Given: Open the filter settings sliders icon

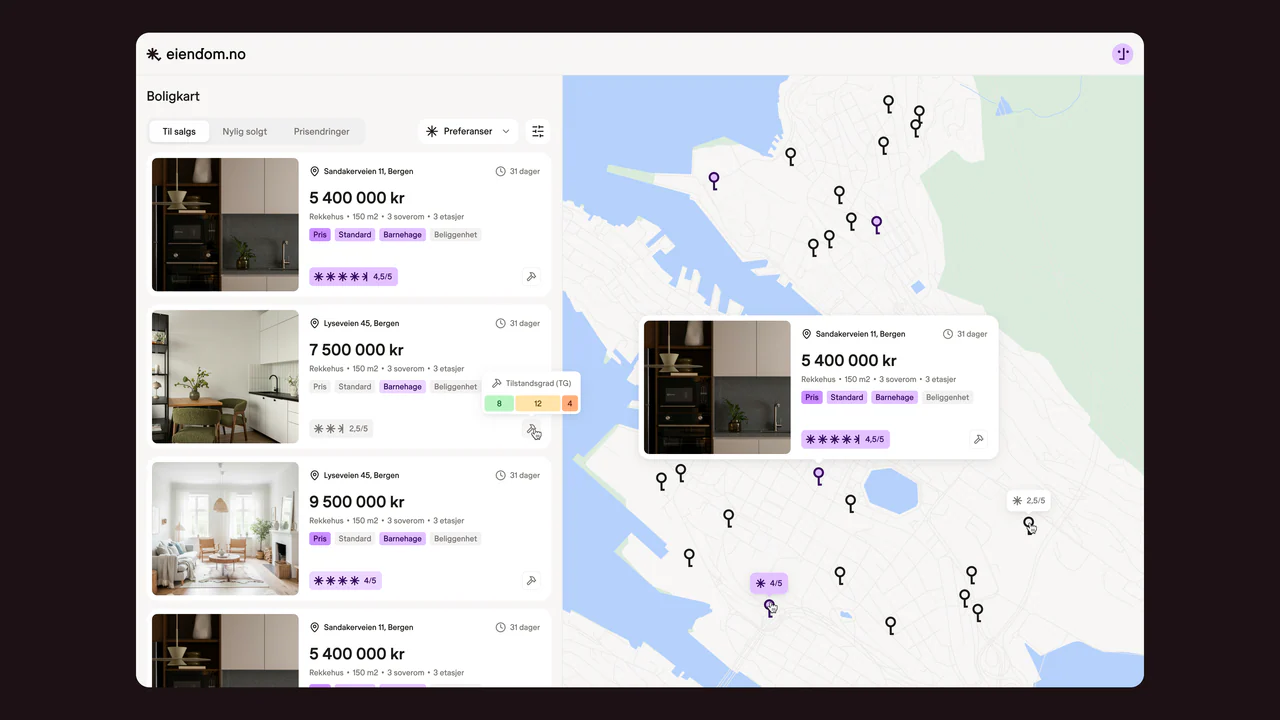Looking at the screenshot, I should pyautogui.click(x=538, y=131).
